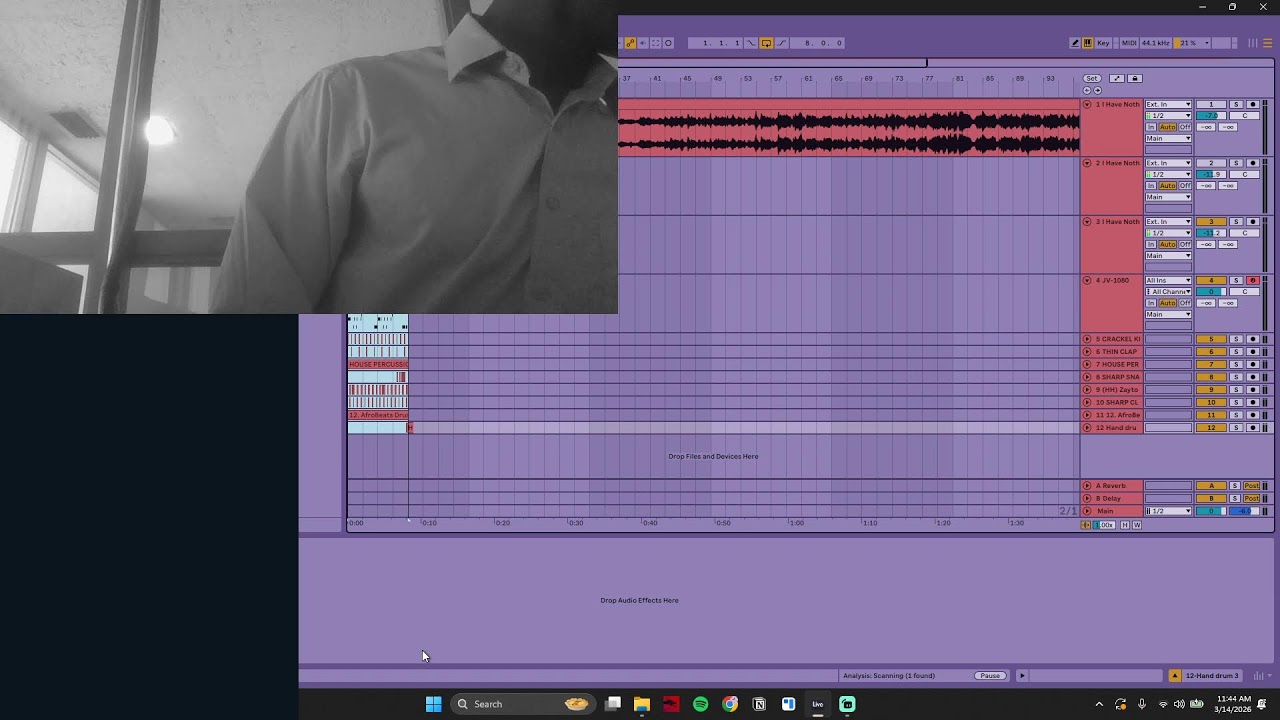Set track 2 monitor to Auto

pos(1168,186)
